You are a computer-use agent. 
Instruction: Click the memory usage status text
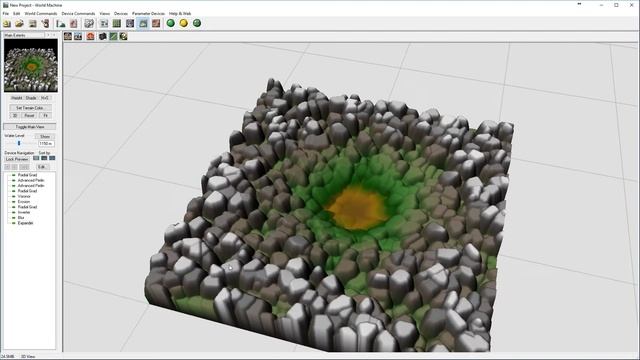coord(8,357)
